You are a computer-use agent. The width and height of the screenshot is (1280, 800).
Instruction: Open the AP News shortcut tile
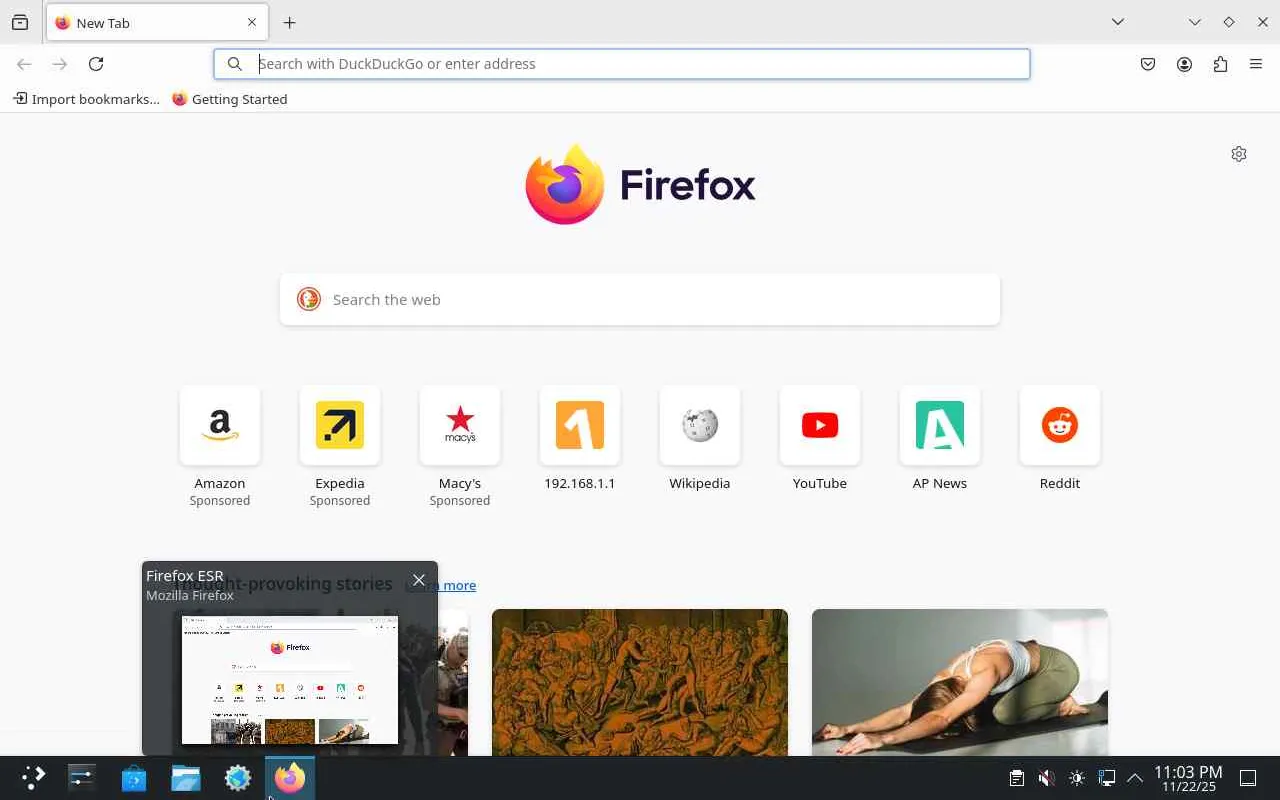click(x=940, y=439)
